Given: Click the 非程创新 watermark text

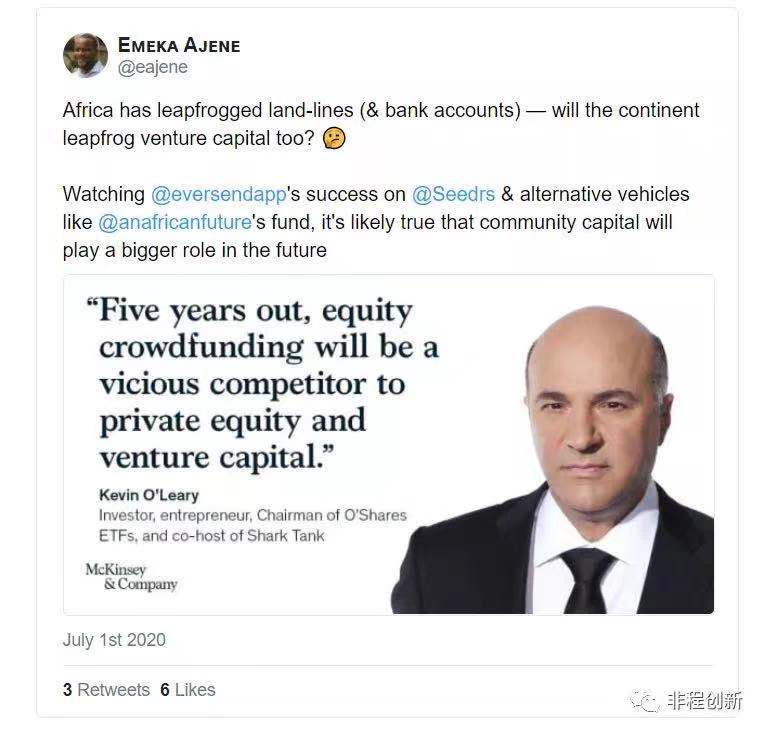Looking at the screenshot, I should click(x=706, y=700).
